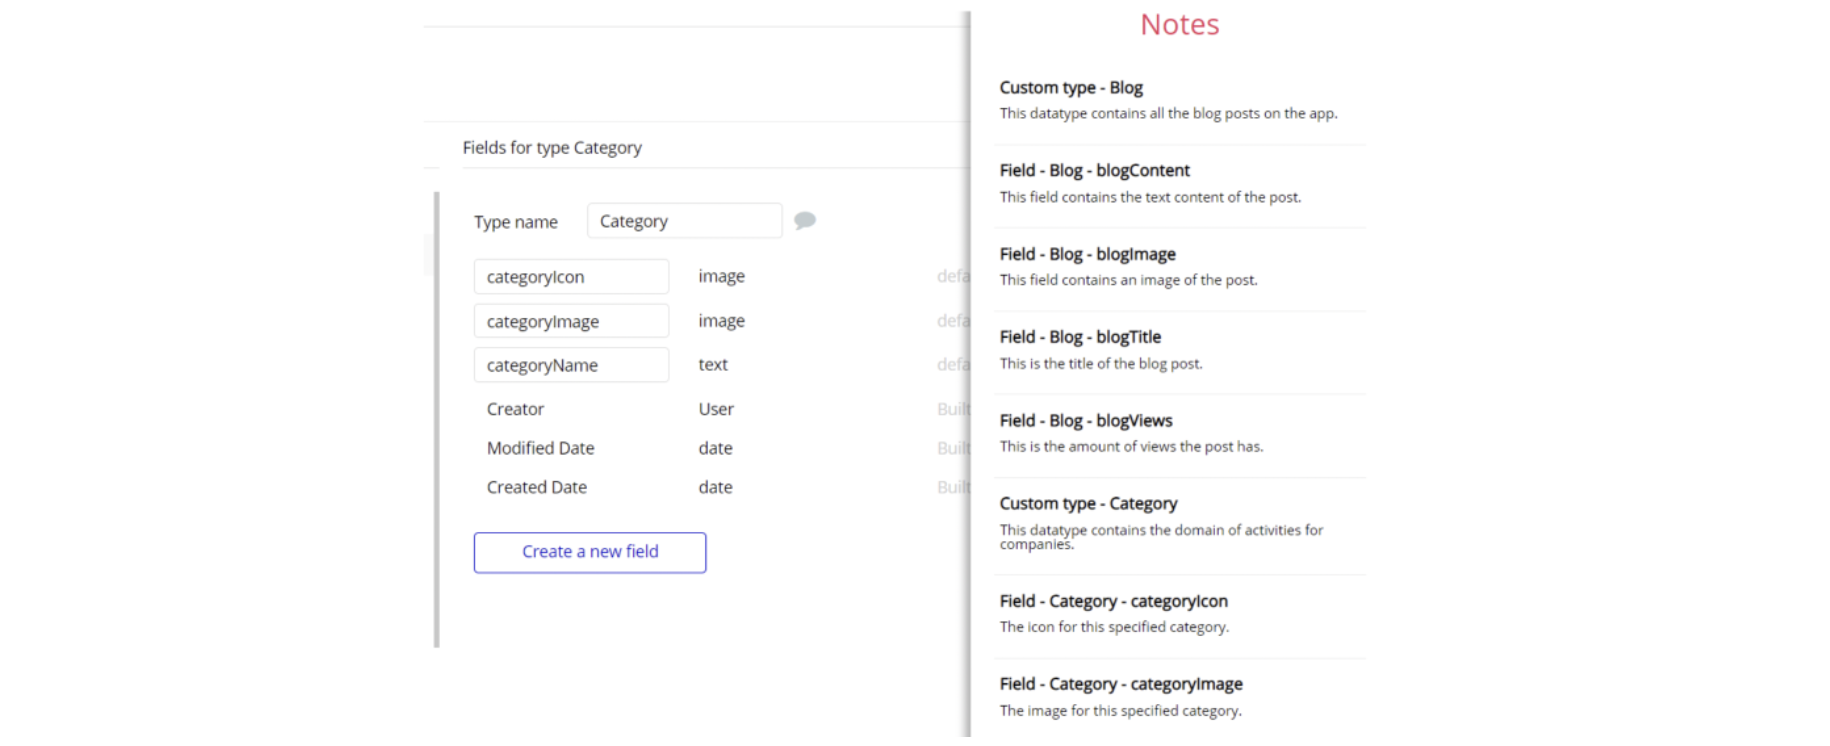Open the Custom type - Blog note
1830x746 pixels.
tap(1071, 88)
